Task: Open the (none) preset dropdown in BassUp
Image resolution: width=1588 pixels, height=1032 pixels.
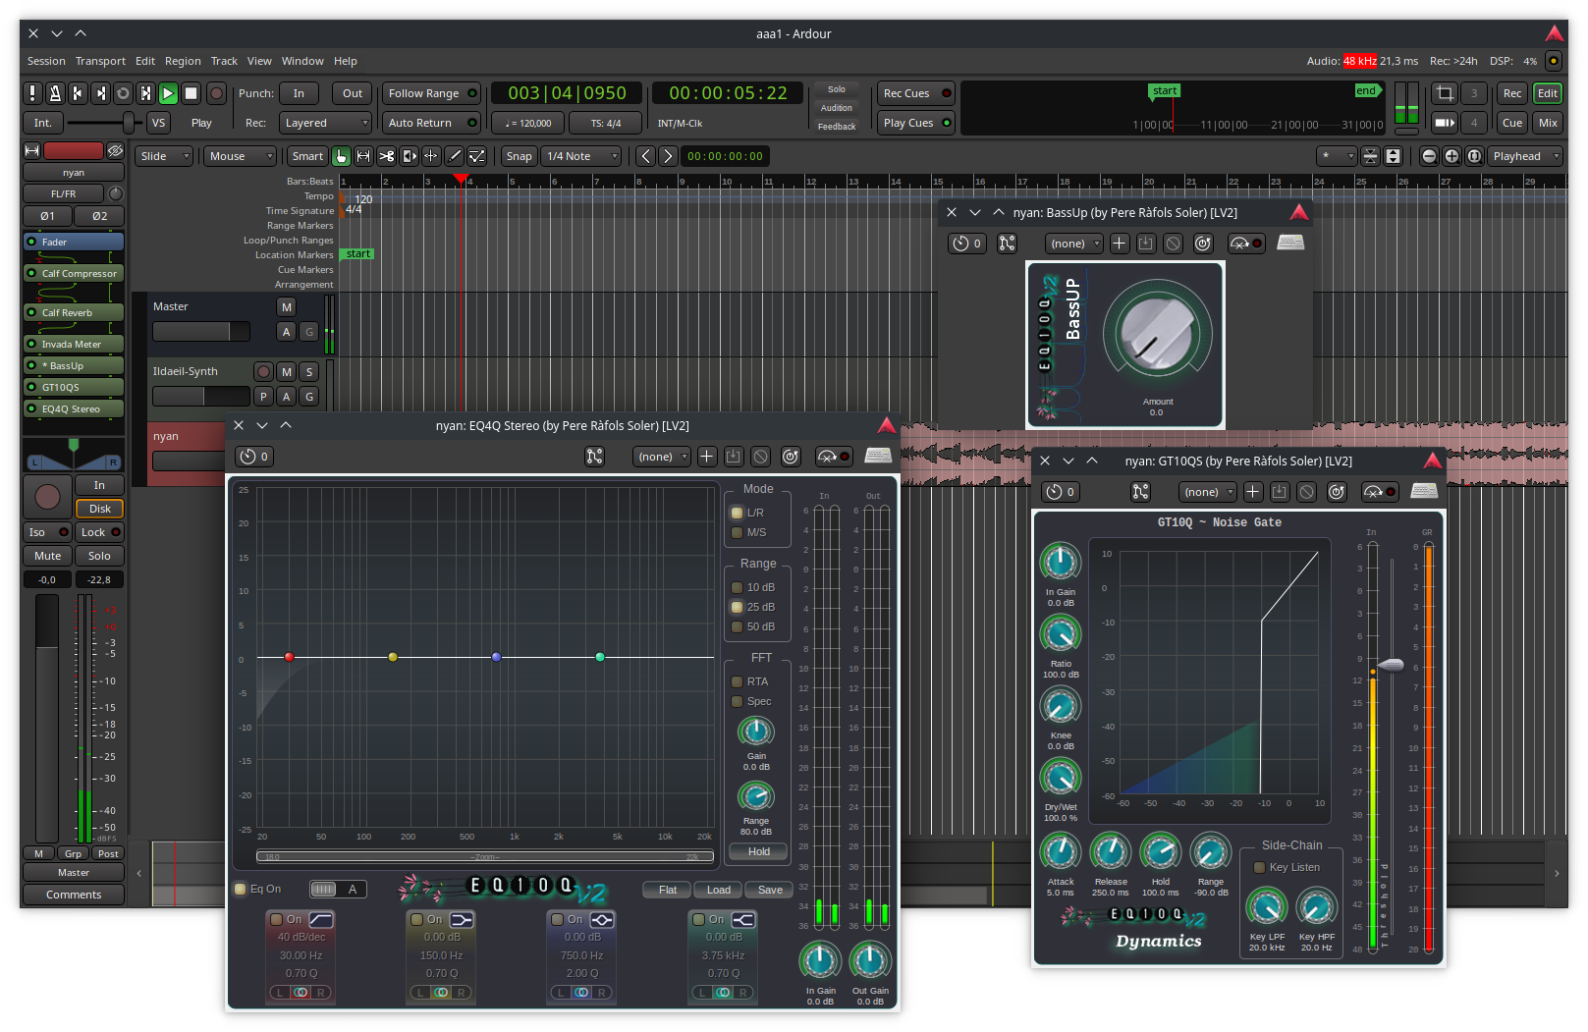Action: click(x=1074, y=243)
